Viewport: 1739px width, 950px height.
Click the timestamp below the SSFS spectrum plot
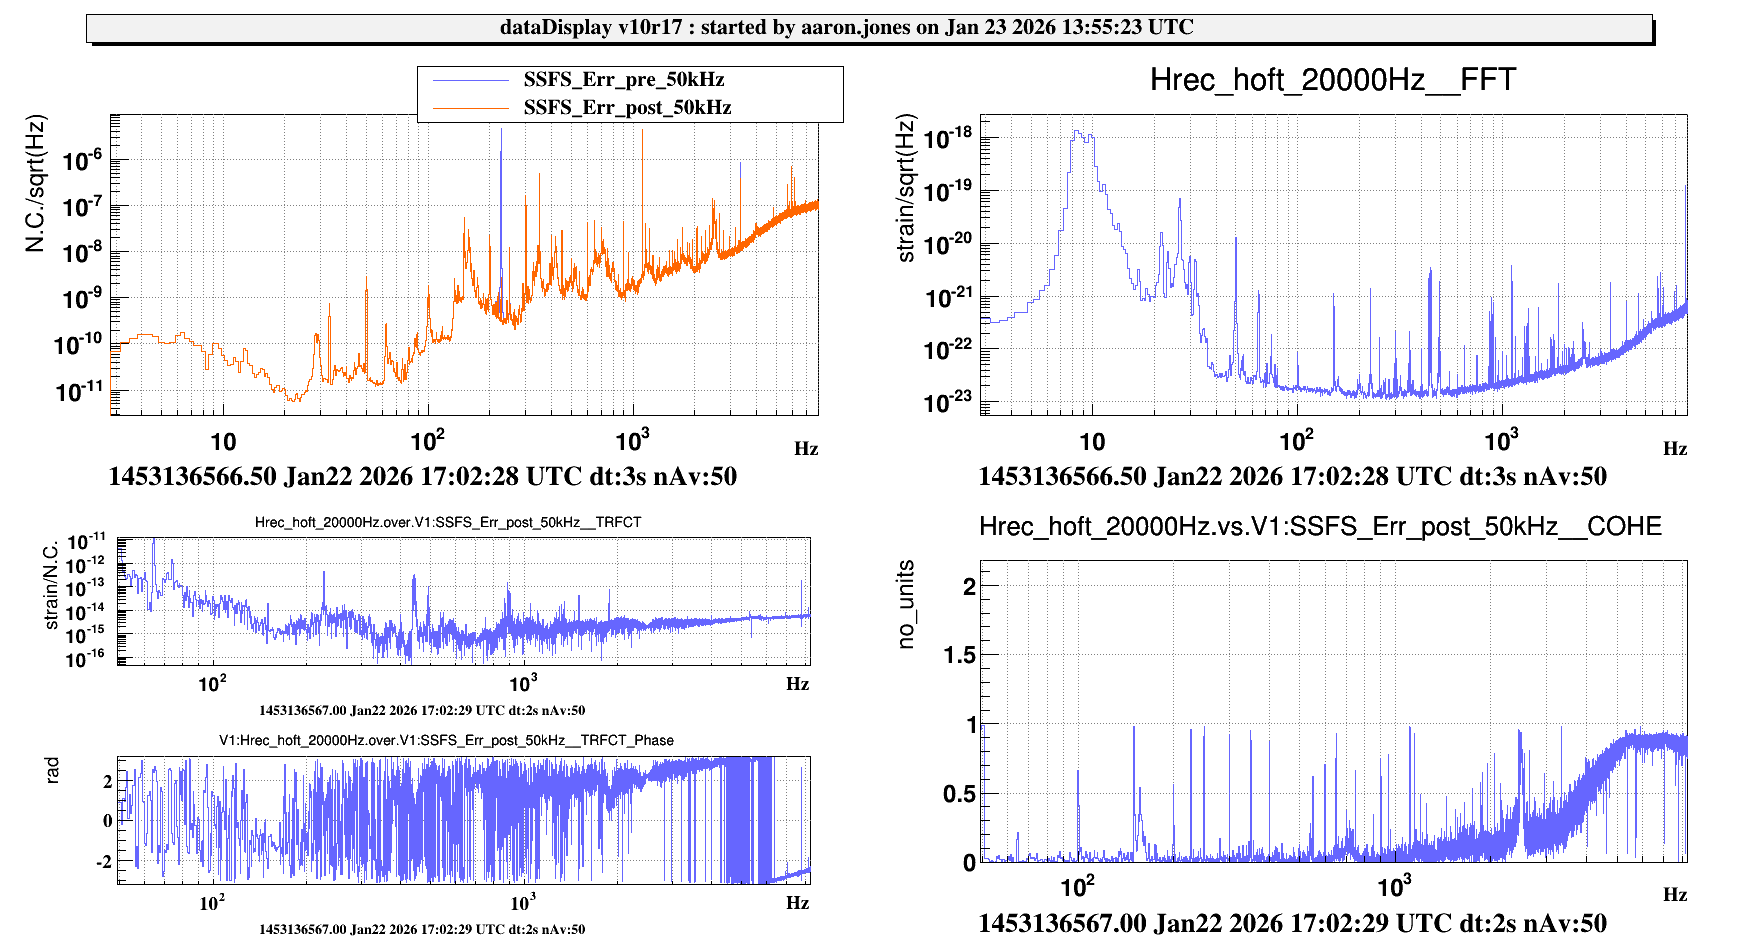point(422,477)
